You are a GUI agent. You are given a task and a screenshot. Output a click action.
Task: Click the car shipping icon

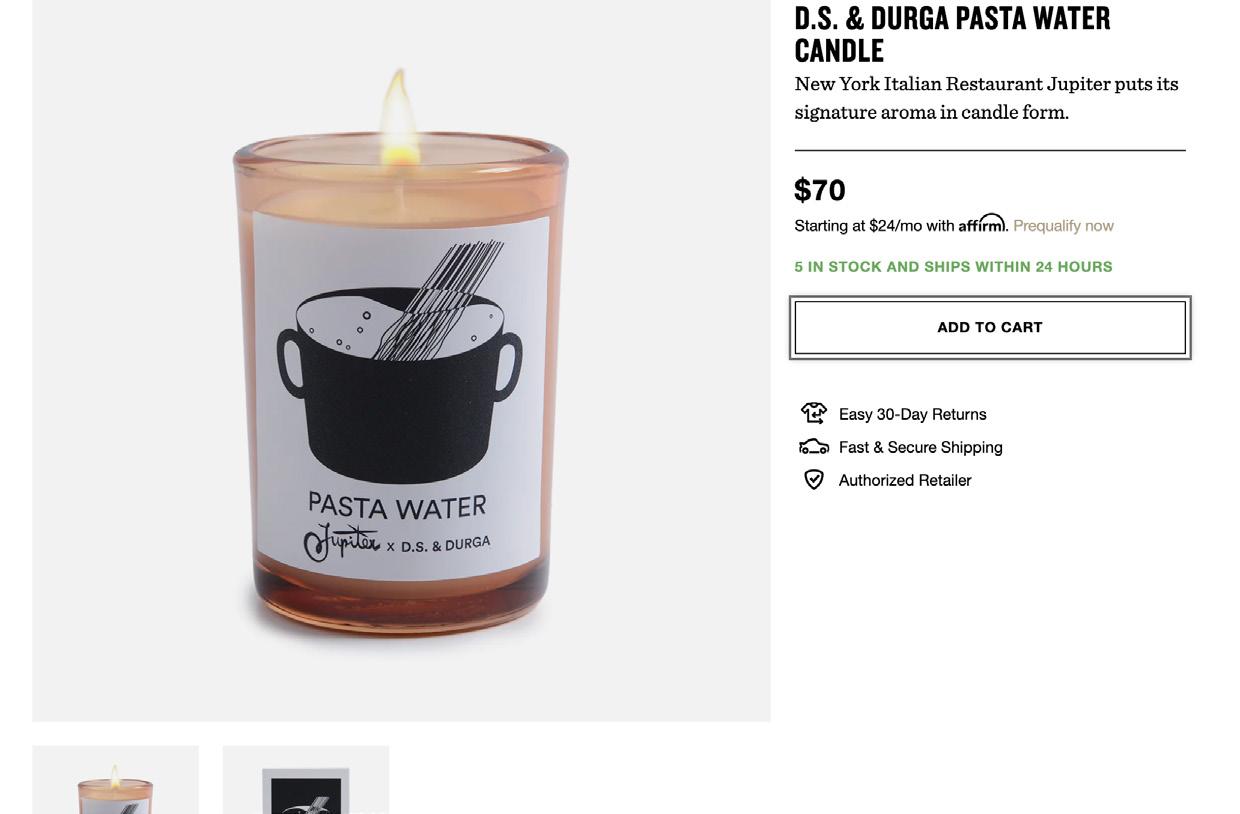[x=814, y=446]
